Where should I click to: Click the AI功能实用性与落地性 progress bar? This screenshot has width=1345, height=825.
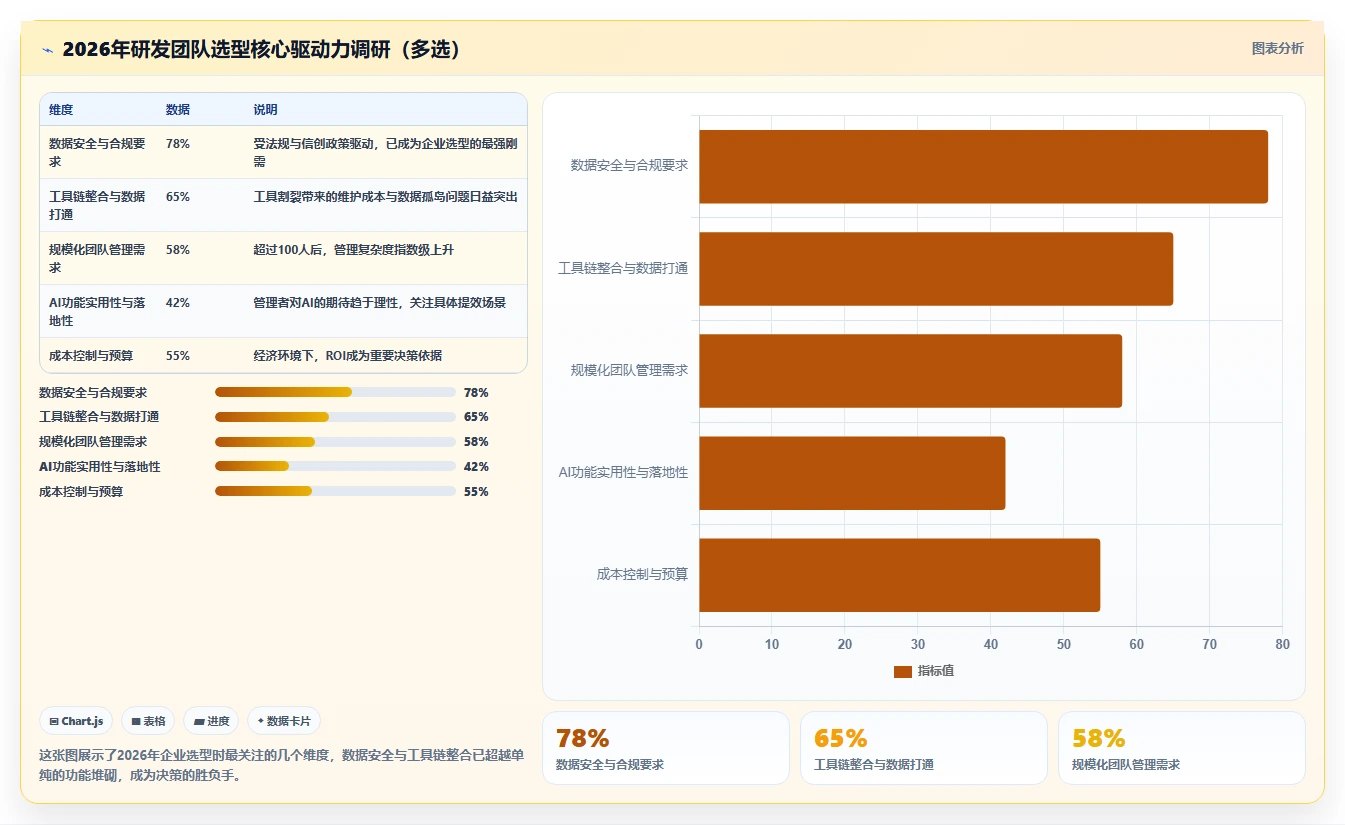[335, 467]
